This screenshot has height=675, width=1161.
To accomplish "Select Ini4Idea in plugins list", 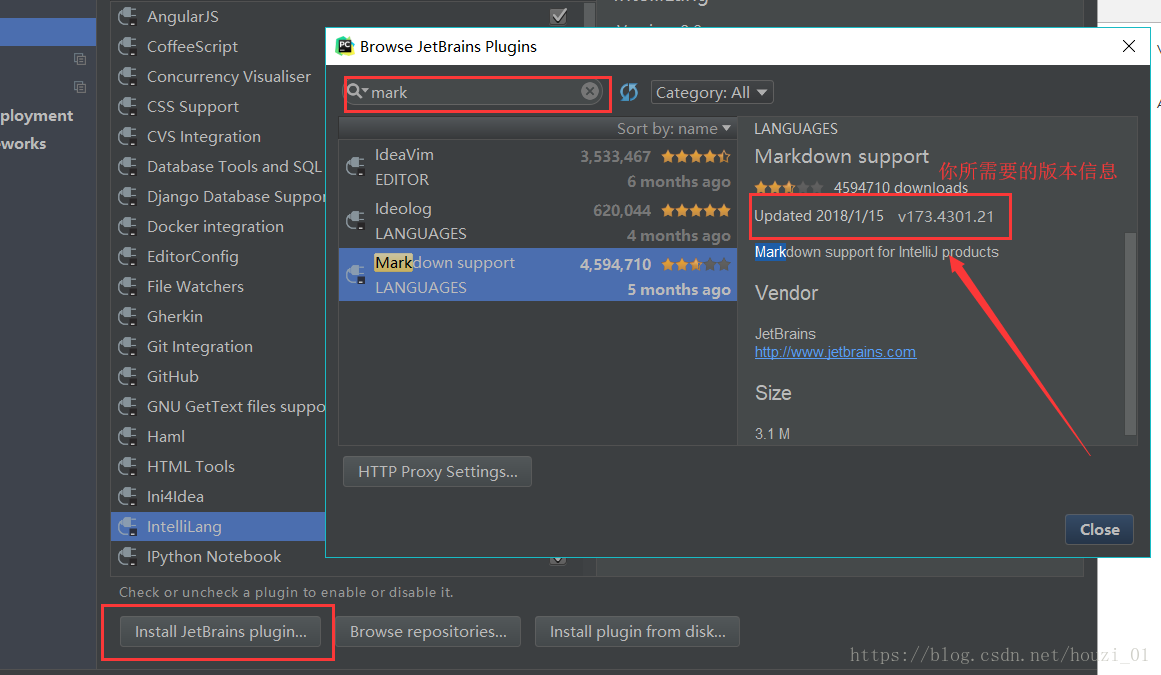I will [x=218, y=496].
